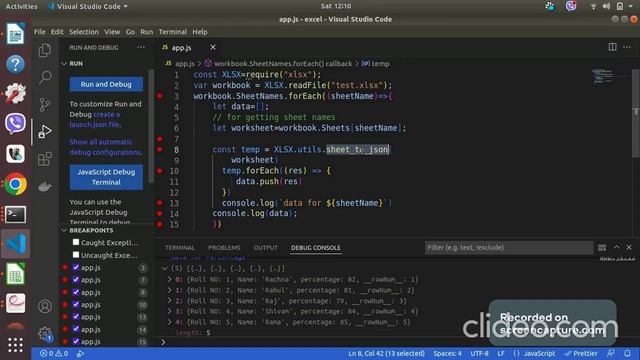Open the Docker view icon
The image size is (640, 360).
(x=44, y=186)
